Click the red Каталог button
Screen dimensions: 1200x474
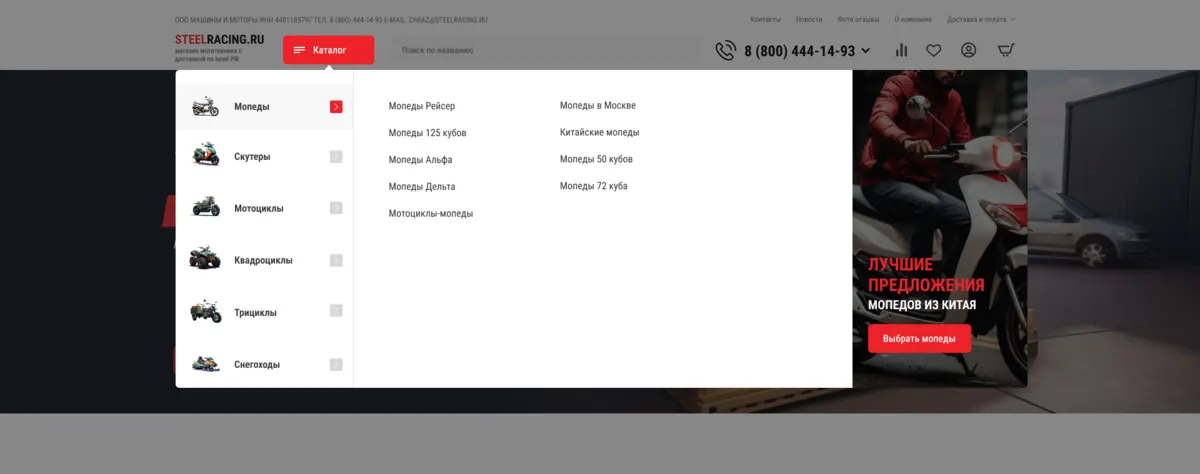click(328, 50)
